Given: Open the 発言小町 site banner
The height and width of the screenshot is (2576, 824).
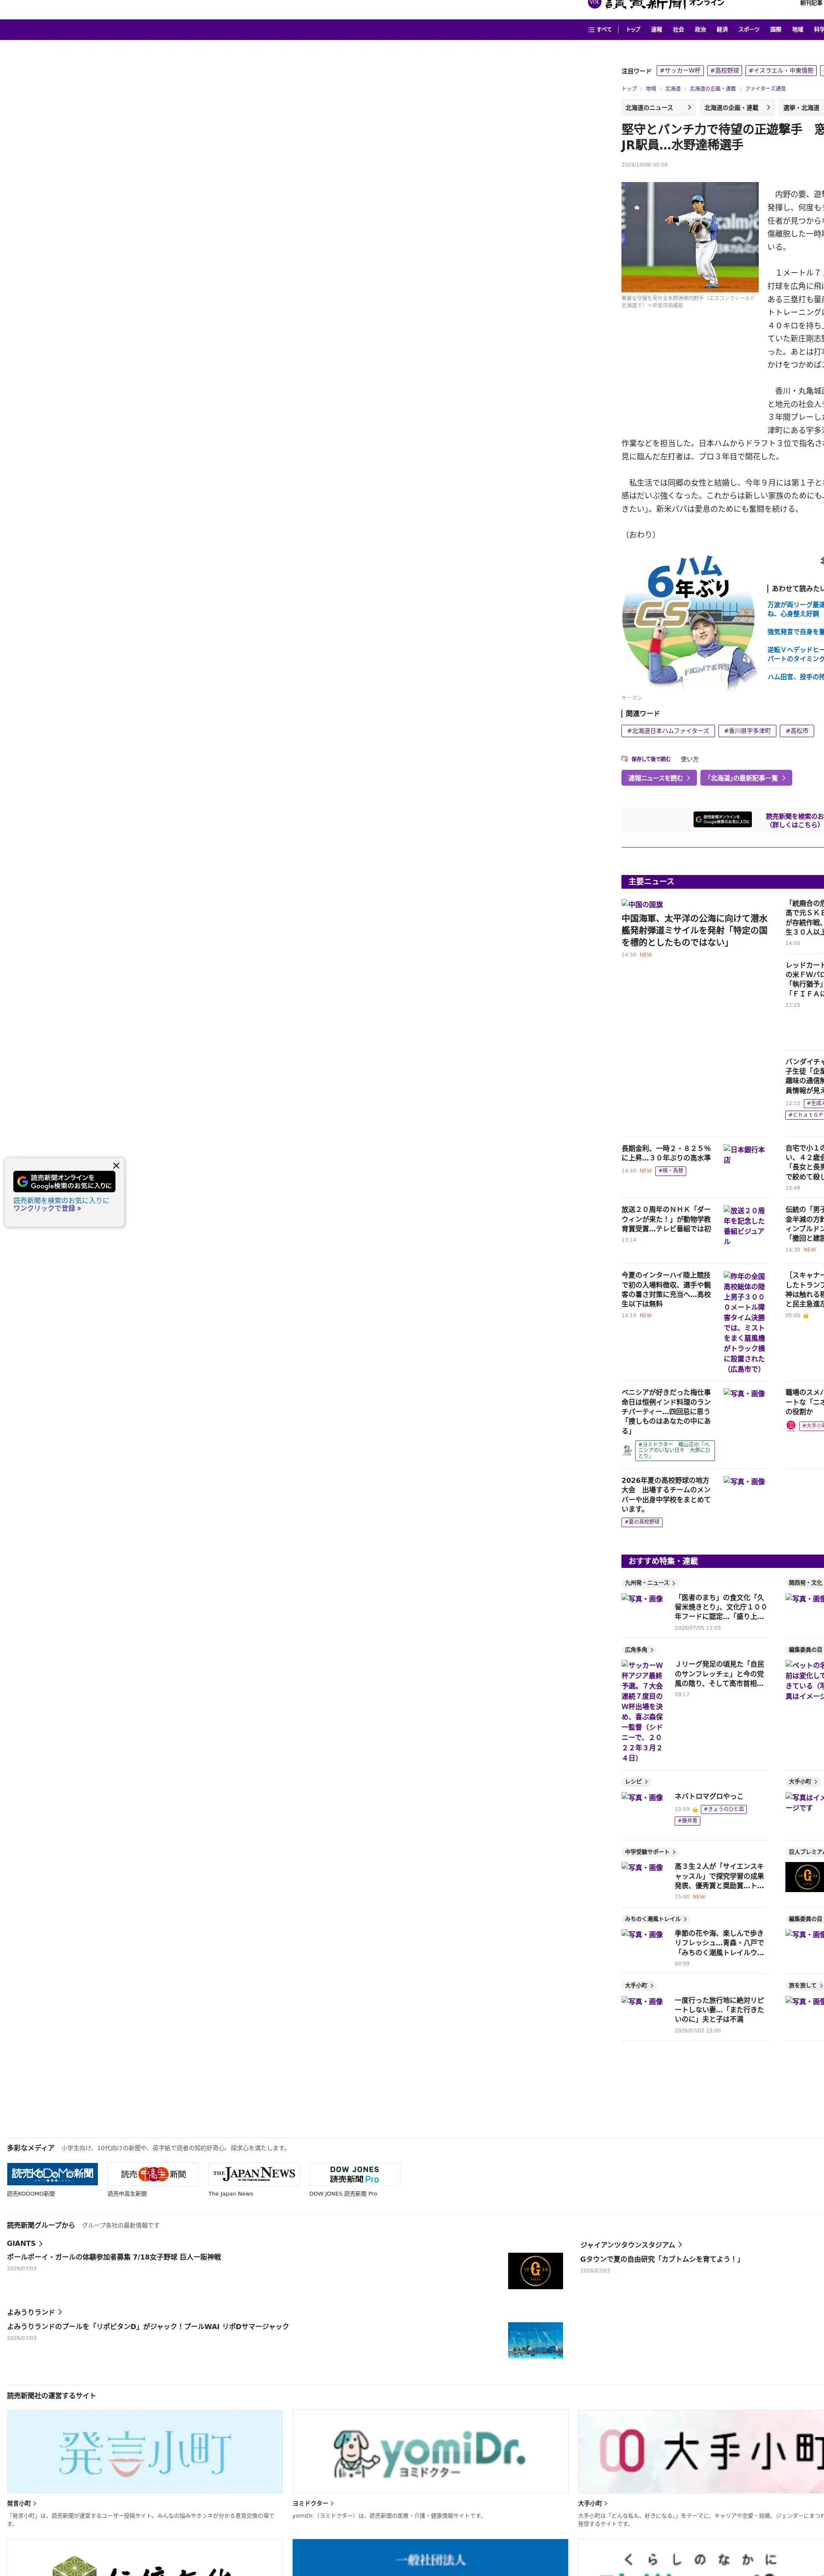Looking at the screenshot, I should pyautogui.click(x=145, y=2451).
